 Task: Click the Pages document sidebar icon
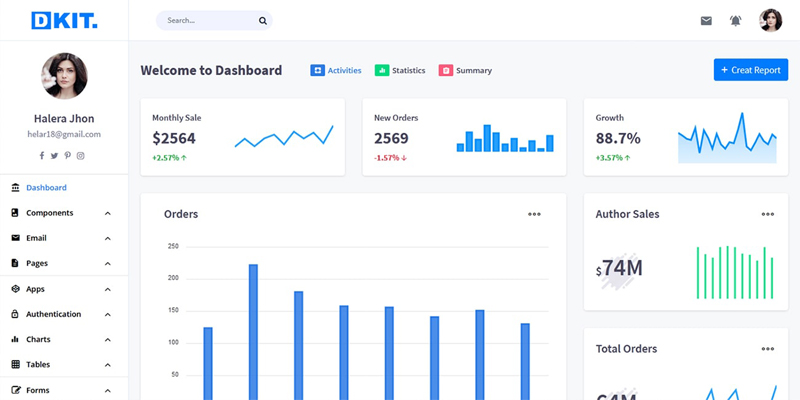point(15,263)
